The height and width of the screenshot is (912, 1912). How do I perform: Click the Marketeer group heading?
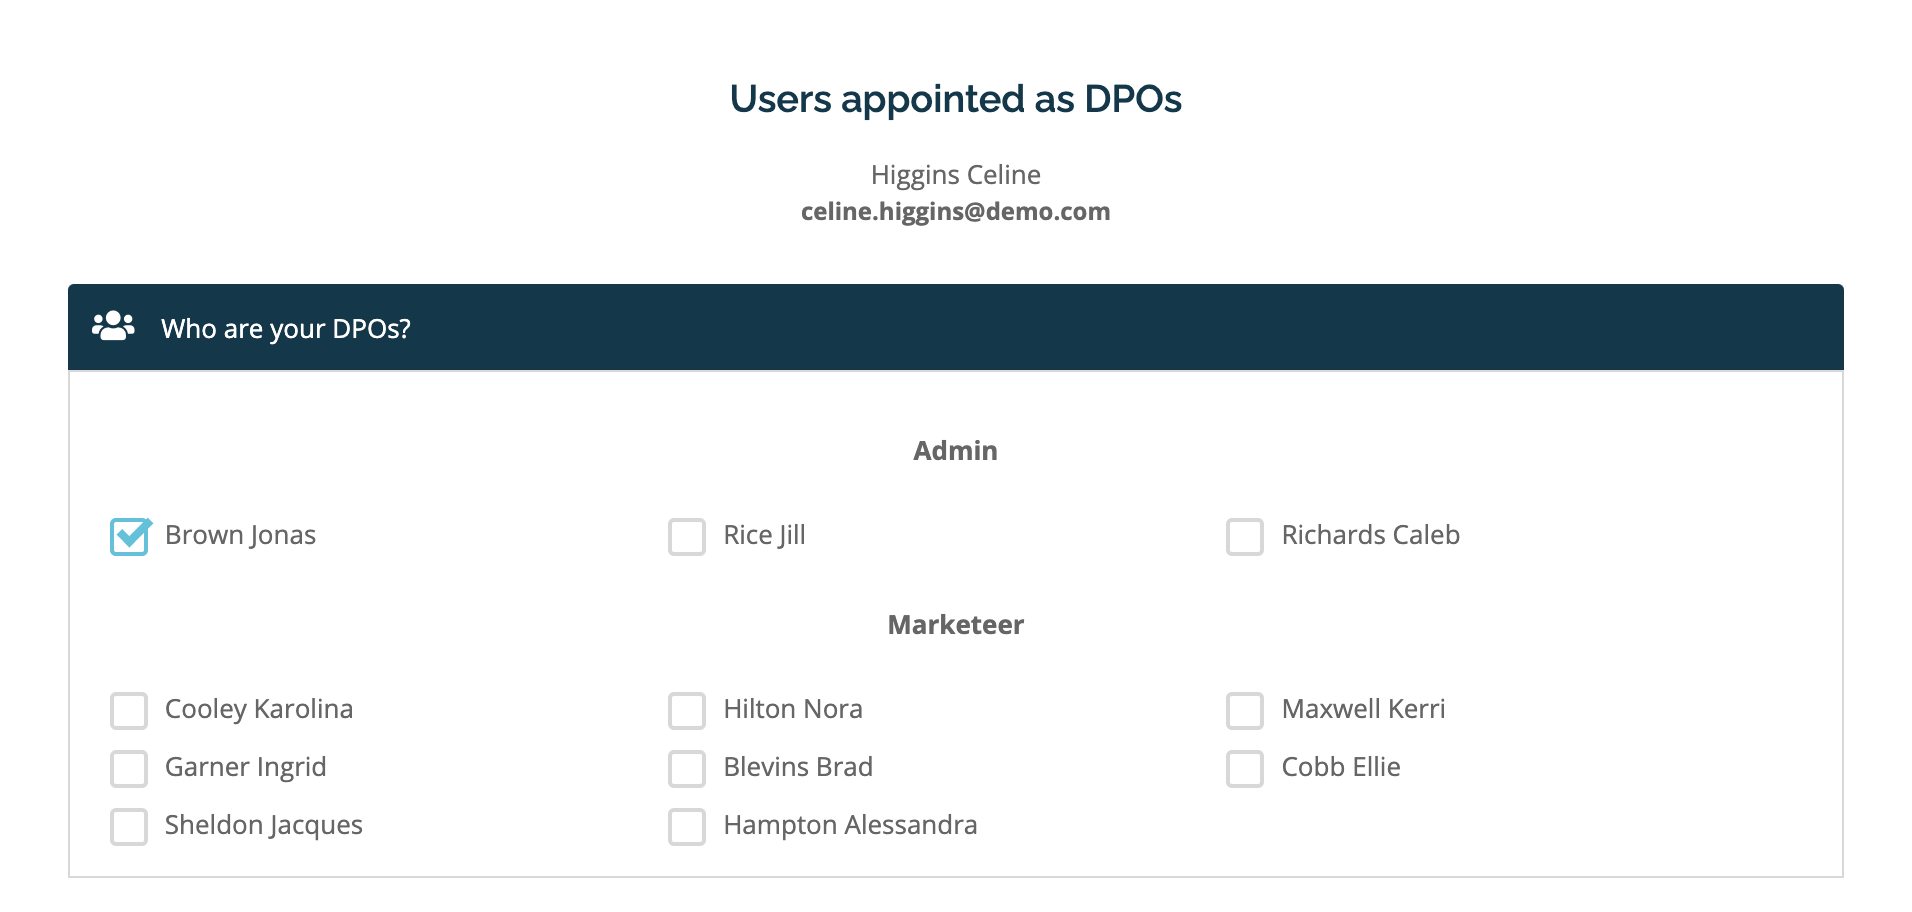(955, 625)
